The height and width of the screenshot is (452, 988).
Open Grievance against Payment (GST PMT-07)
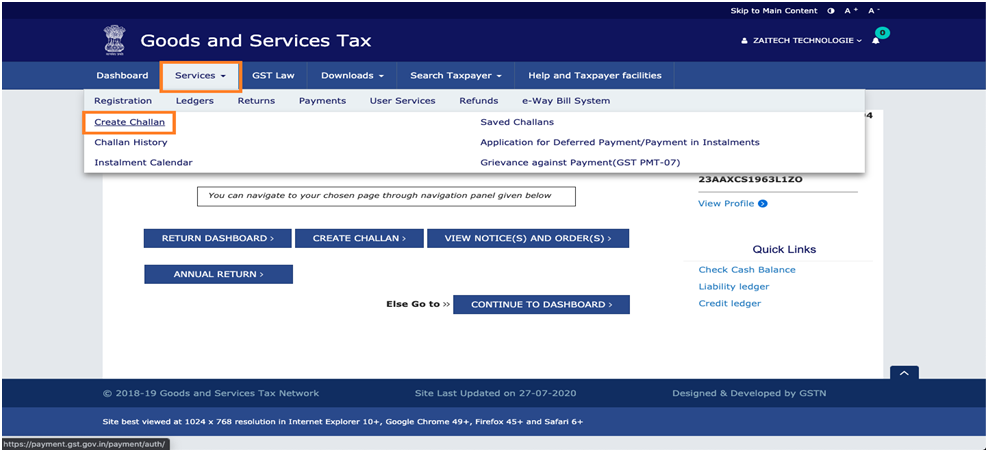click(580, 163)
